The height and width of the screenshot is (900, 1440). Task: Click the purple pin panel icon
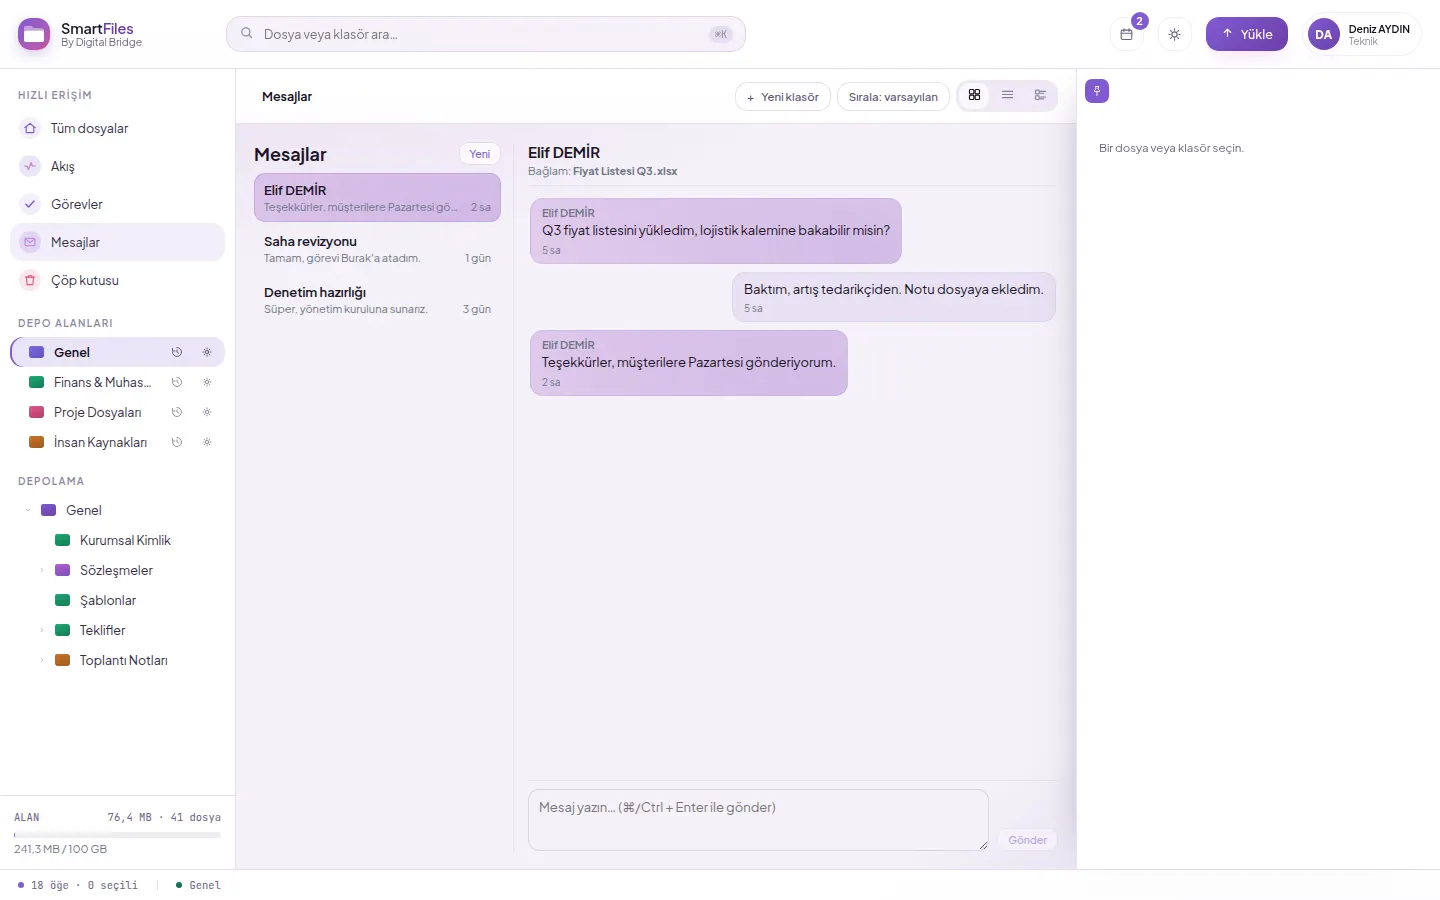1097,91
